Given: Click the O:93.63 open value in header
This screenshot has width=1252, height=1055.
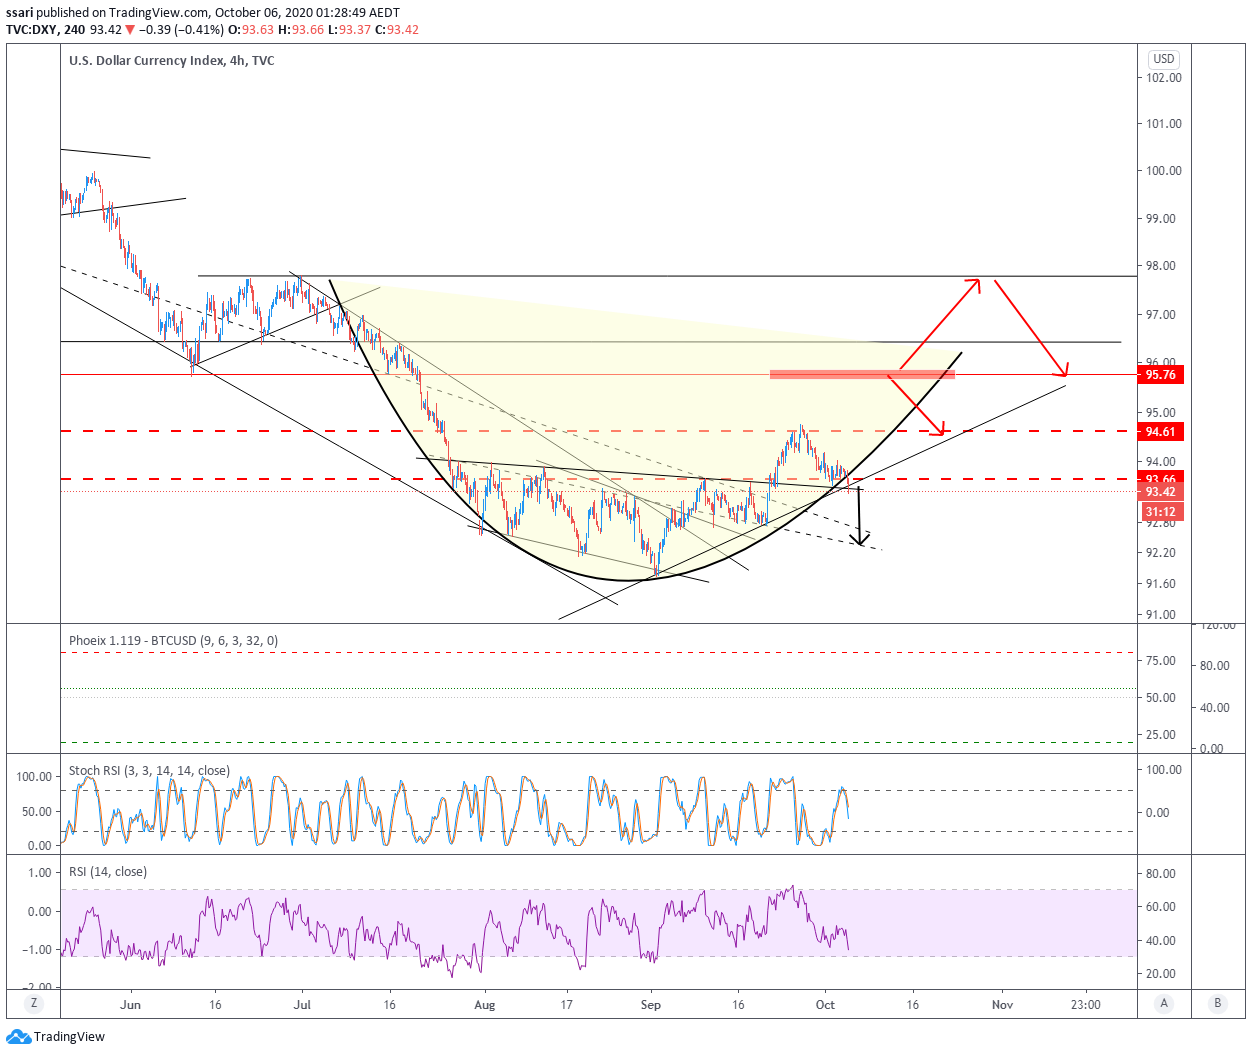Looking at the screenshot, I should click(251, 30).
